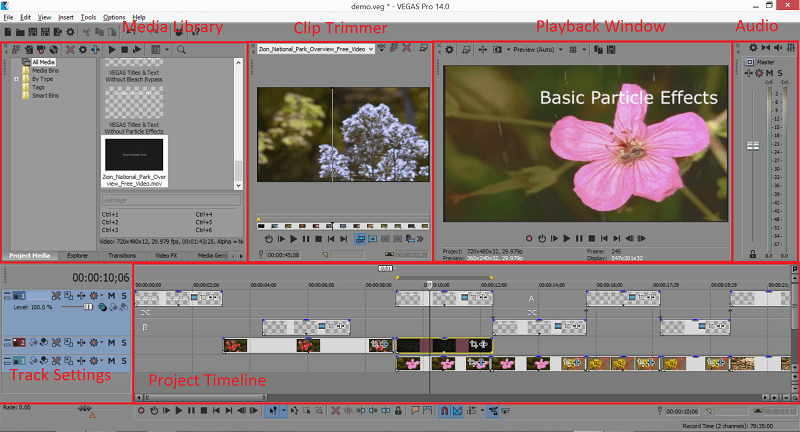Expand the By Type node in the media tree
The height and width of the screenshot is (432, 800).
click(x=16, y=79)
